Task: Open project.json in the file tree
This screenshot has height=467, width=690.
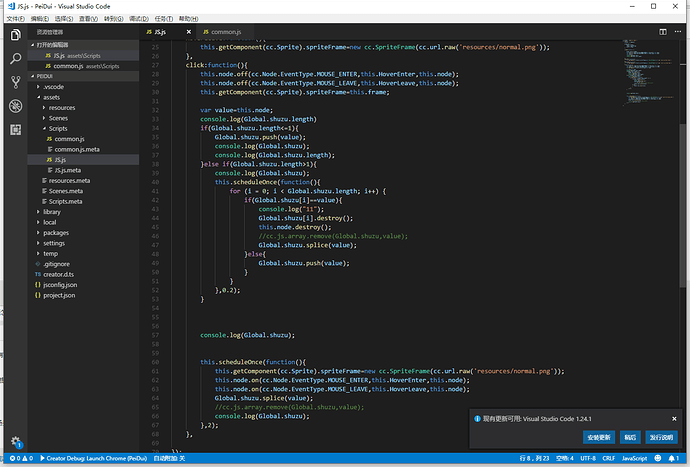Action: pos(59,295)
